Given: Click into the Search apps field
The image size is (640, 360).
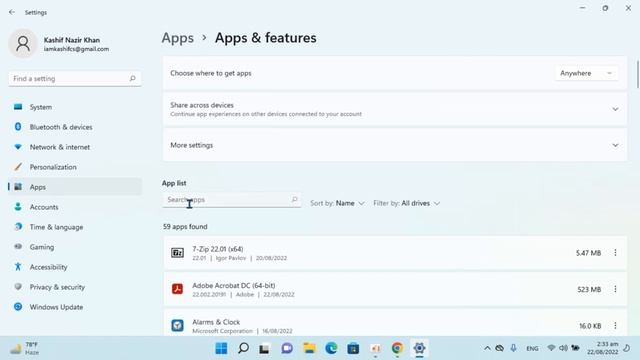Looking at the screenshot, I should coord(231,200).
